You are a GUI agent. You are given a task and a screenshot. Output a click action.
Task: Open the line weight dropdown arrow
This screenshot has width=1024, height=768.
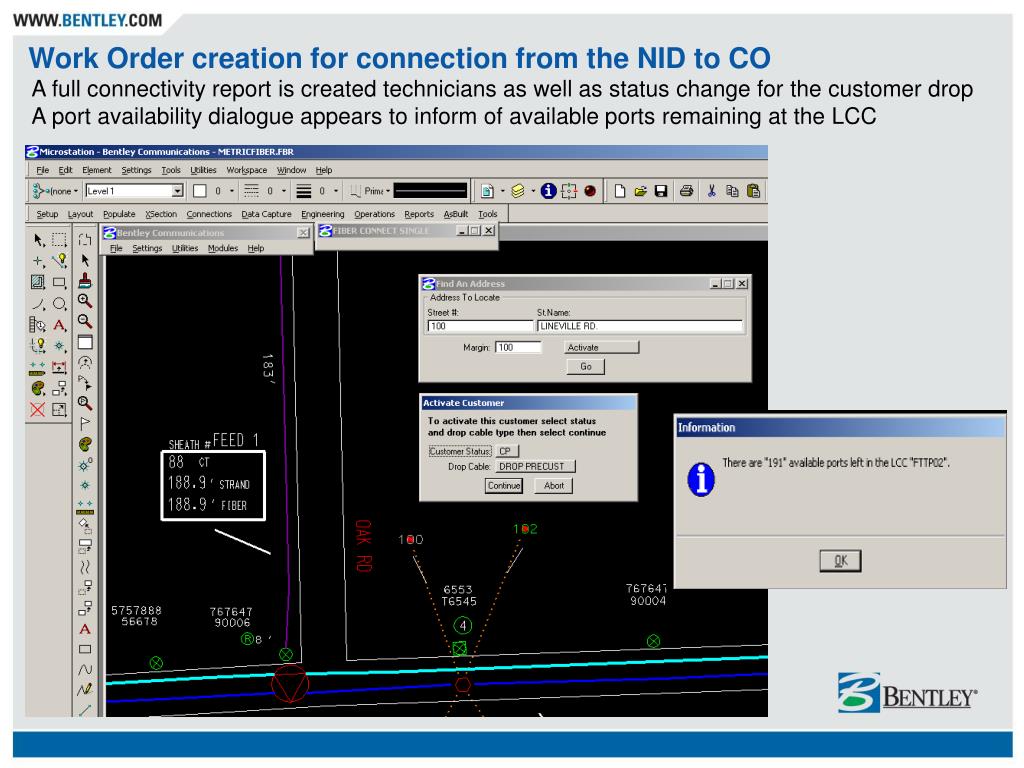tap(336, 191)
